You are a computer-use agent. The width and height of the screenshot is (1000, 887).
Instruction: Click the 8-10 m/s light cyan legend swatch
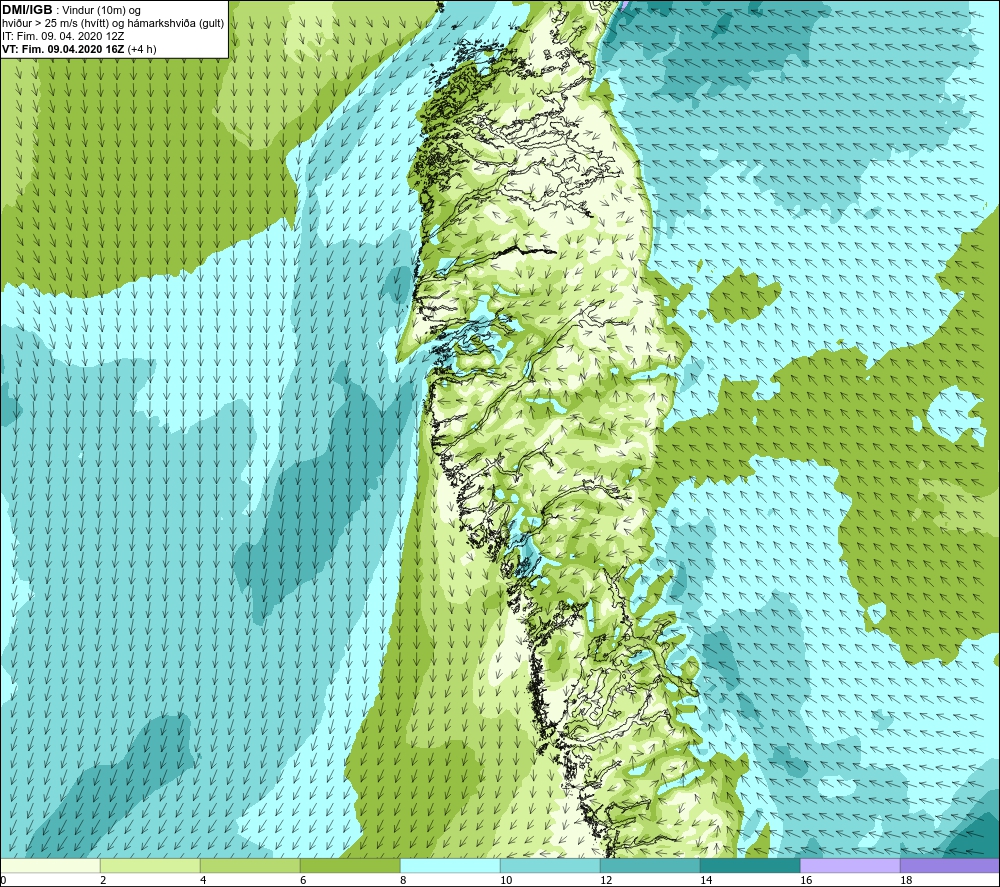coord(450,865)
